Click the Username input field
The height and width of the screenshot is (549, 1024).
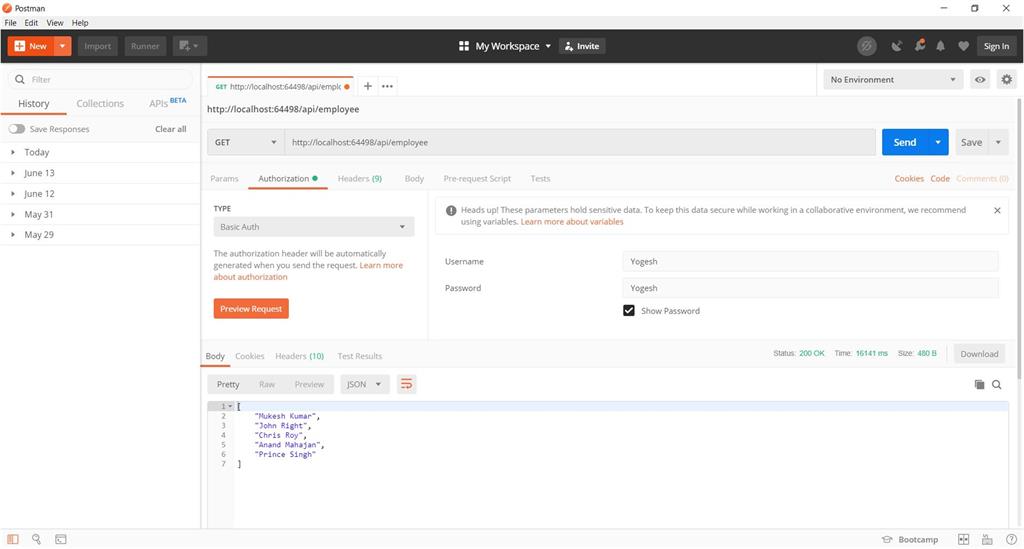810,262
